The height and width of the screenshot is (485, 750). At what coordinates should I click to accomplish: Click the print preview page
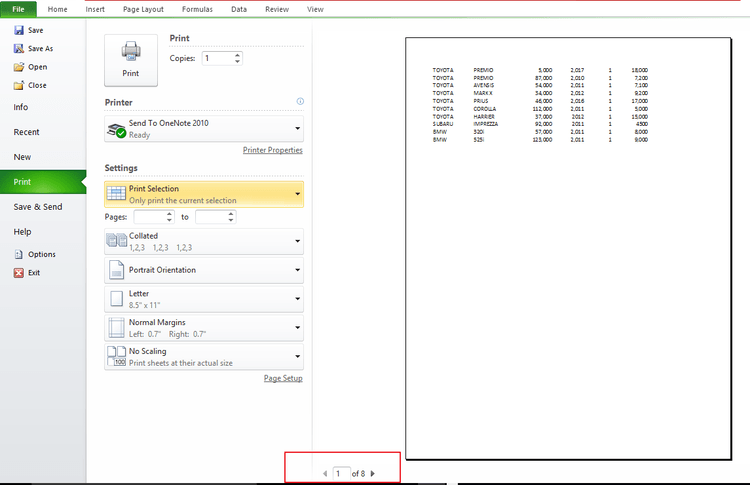tap(568, 249)
